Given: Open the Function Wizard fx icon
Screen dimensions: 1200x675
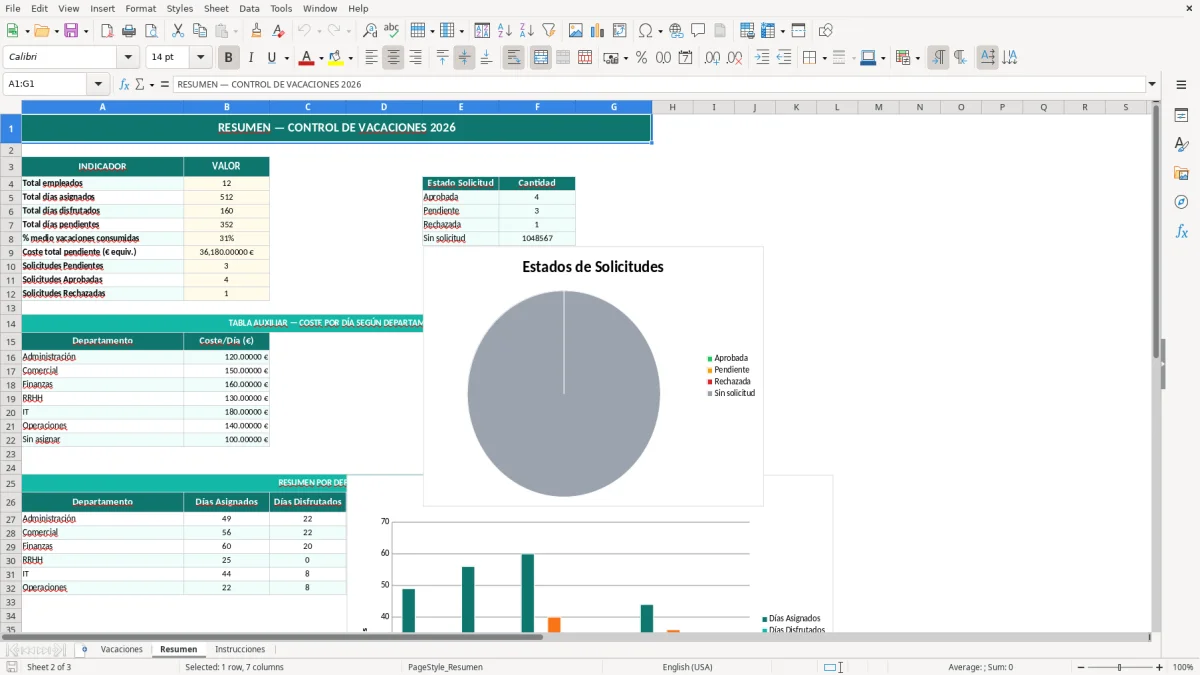Looking at the screenshot, I should [124, 84].
